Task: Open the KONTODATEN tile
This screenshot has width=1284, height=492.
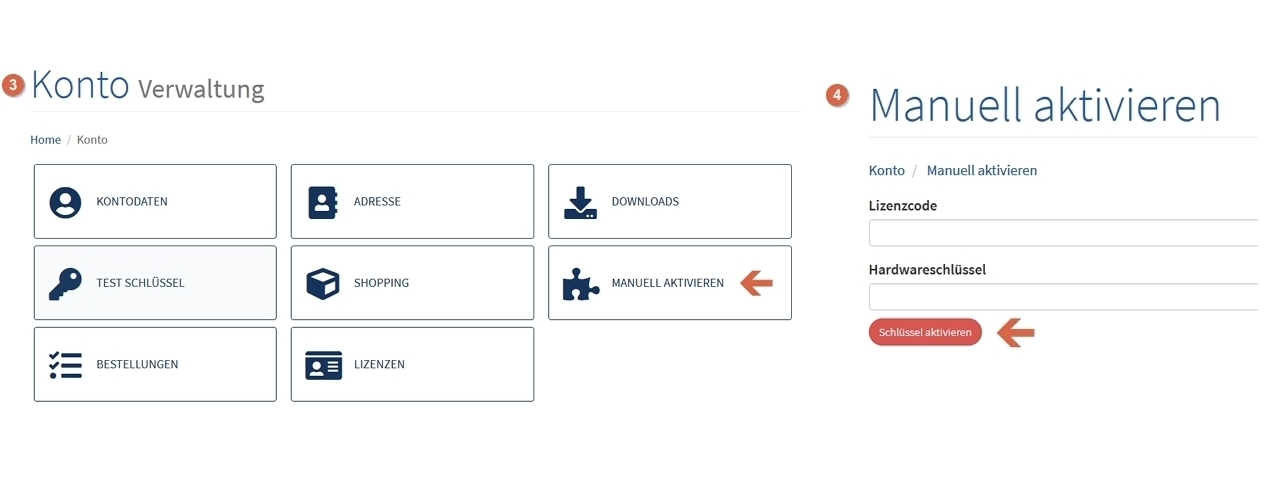Action: (155, 201)
